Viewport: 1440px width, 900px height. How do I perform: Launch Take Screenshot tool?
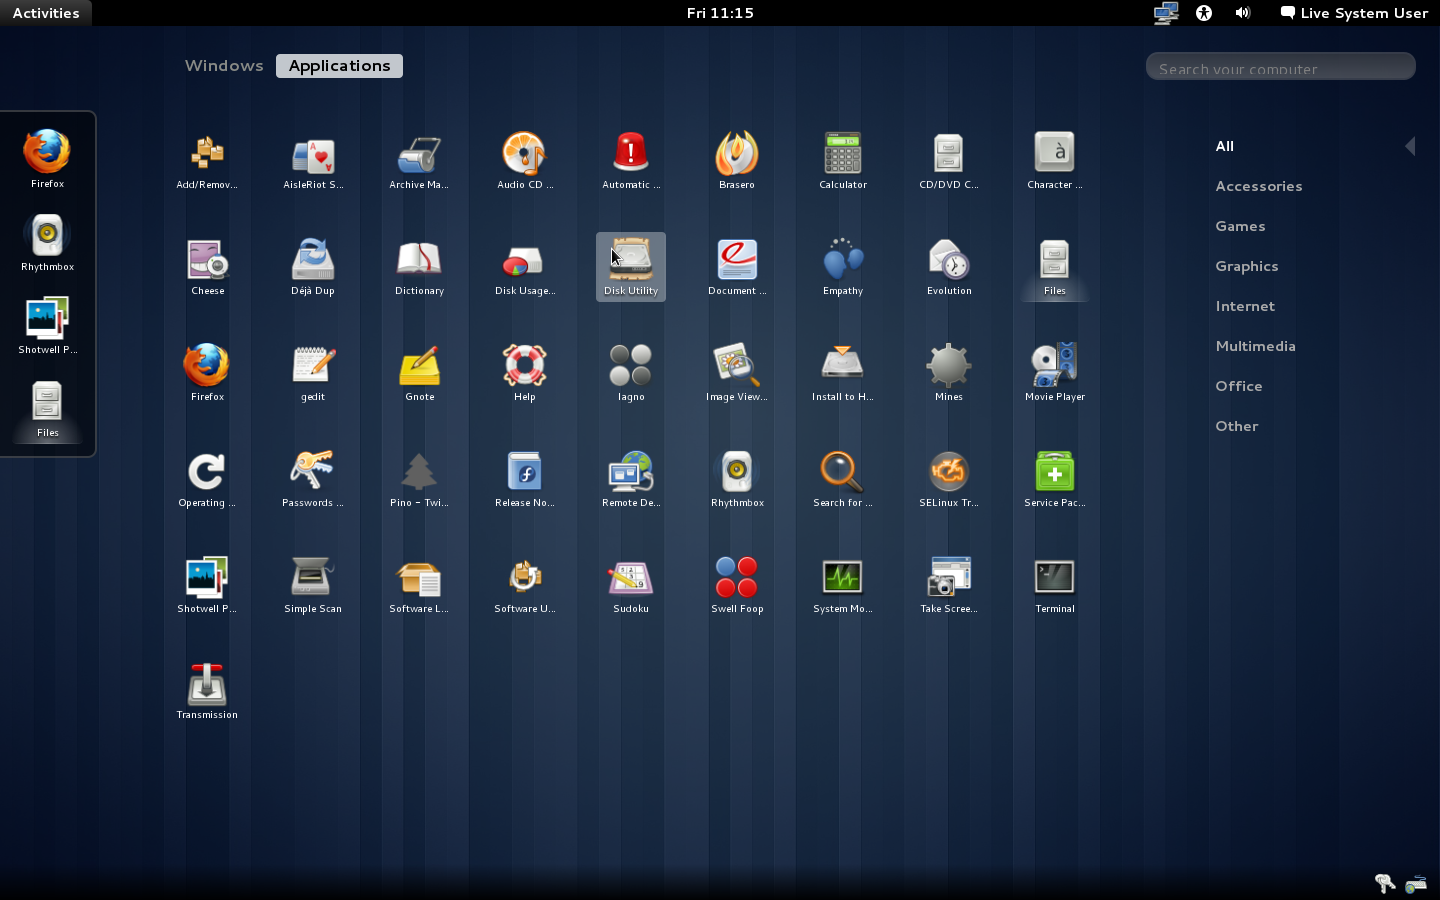[949, 586]
